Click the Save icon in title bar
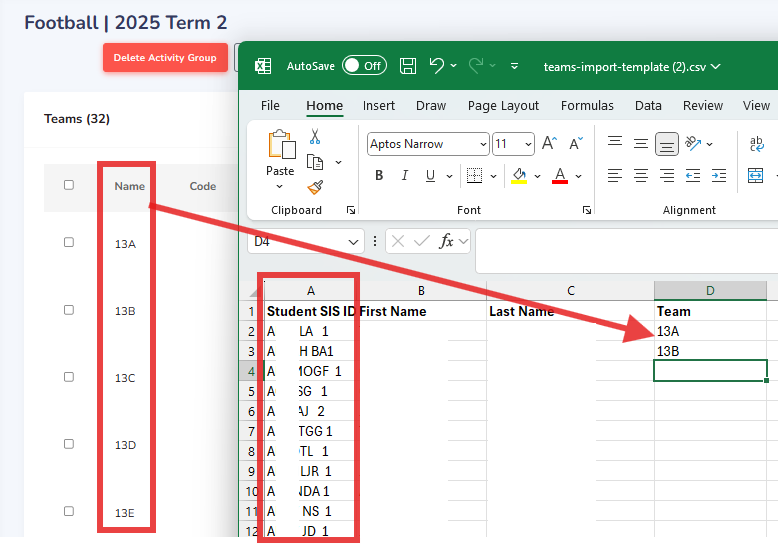778x544 pixels. (408, 66)
